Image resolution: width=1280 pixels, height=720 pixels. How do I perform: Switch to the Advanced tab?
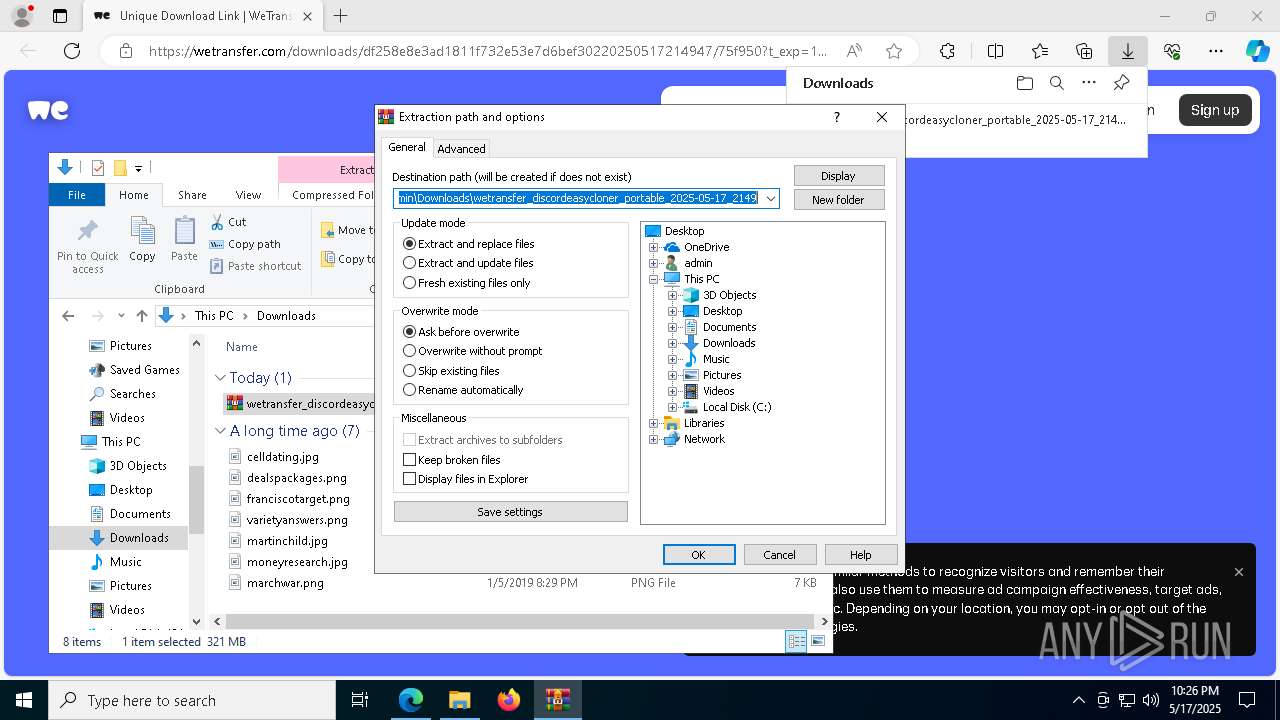tap(461, 148)
